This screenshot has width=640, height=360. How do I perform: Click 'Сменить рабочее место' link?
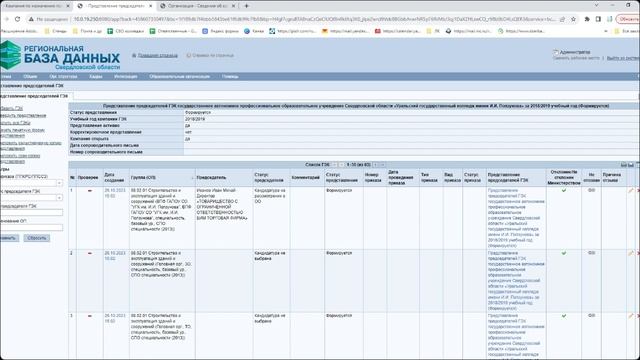tap(576, 58)
